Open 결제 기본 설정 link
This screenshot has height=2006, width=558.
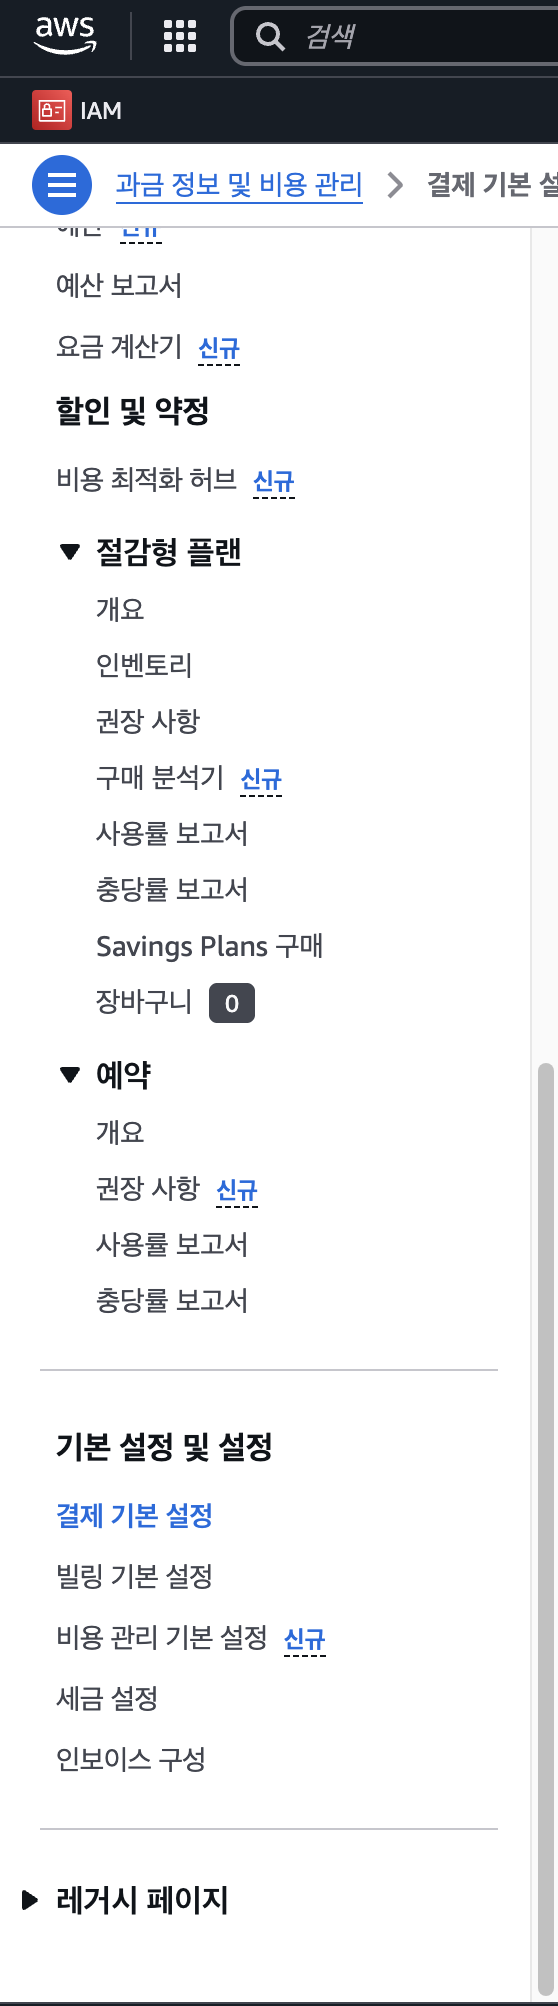[x=134, y=1515]
